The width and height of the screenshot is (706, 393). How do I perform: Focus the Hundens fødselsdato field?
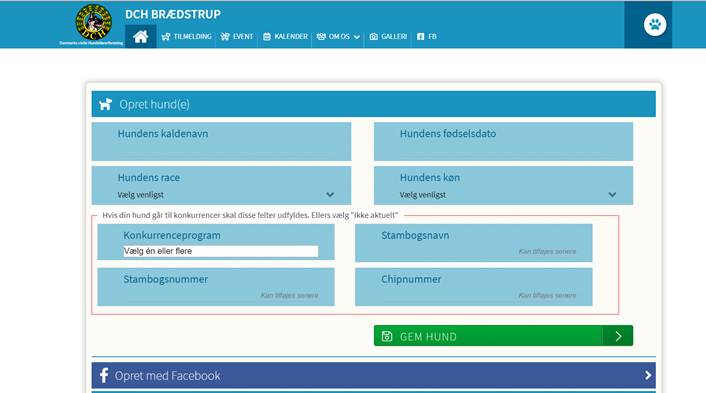coord(503,141)
